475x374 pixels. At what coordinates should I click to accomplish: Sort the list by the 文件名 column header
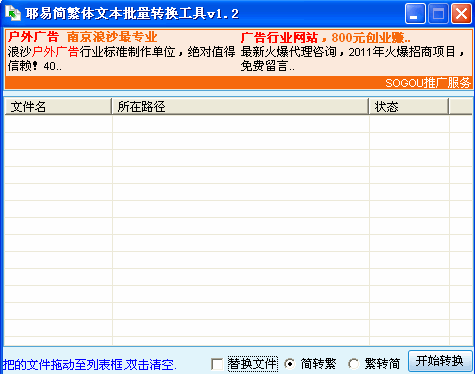point(58,106)
